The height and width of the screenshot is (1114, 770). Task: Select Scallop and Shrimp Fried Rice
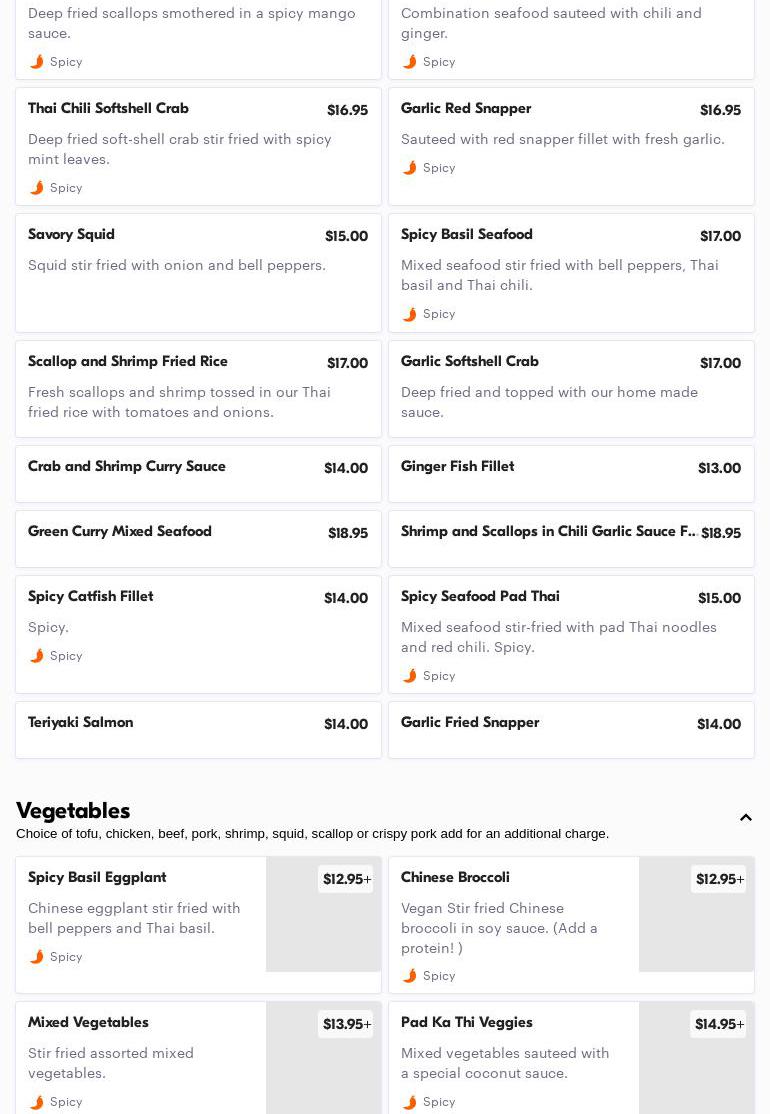[198, 388]
